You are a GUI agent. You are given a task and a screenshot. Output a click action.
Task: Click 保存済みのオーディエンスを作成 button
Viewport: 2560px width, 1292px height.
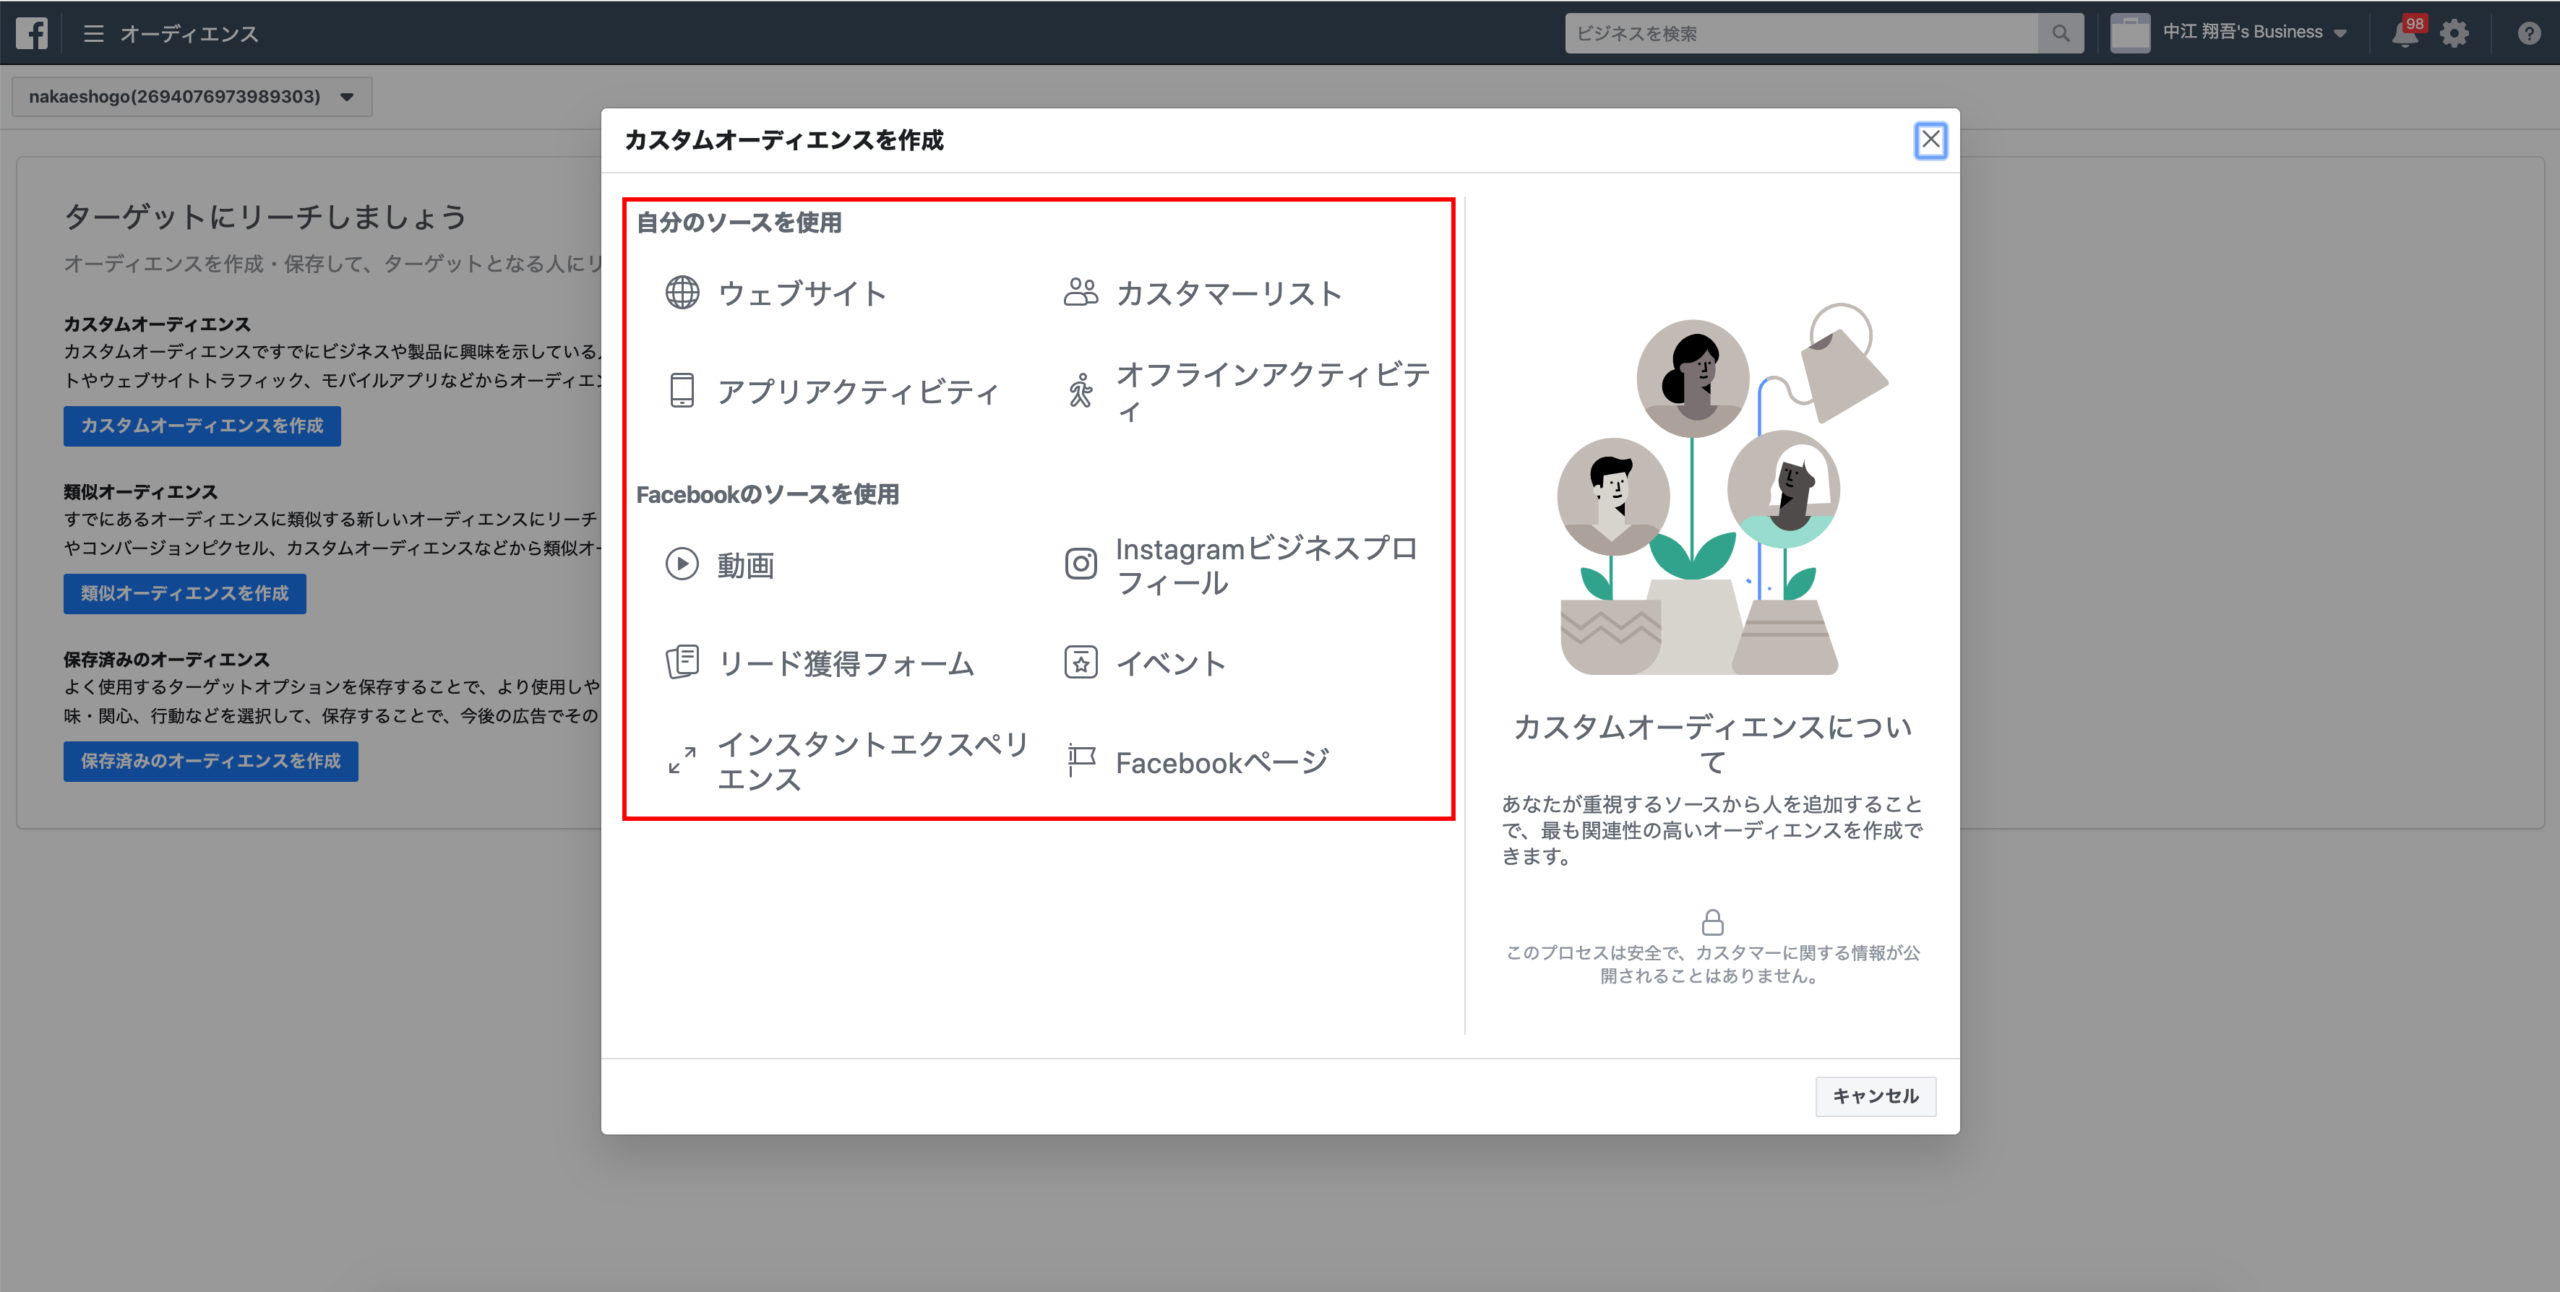click(x=211, y=762)
